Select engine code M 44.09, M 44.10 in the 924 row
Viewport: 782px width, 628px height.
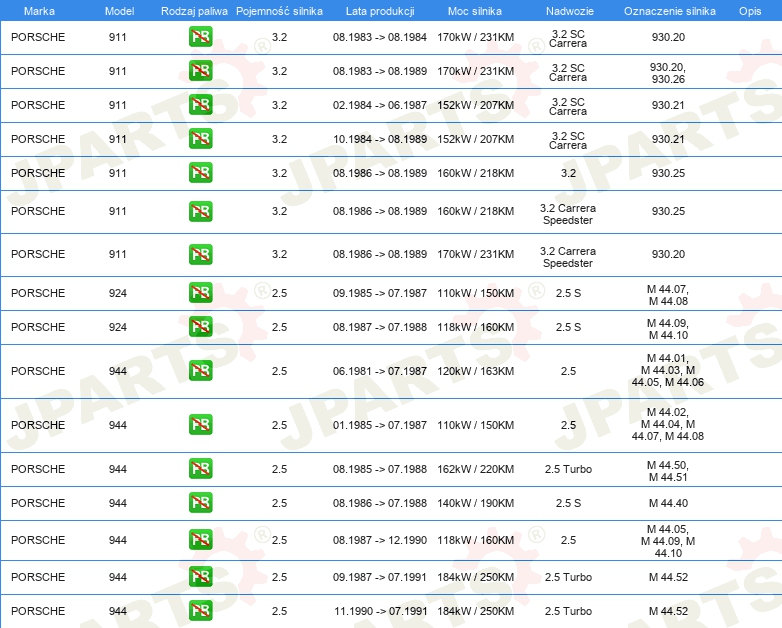click(x=668, y=329)
